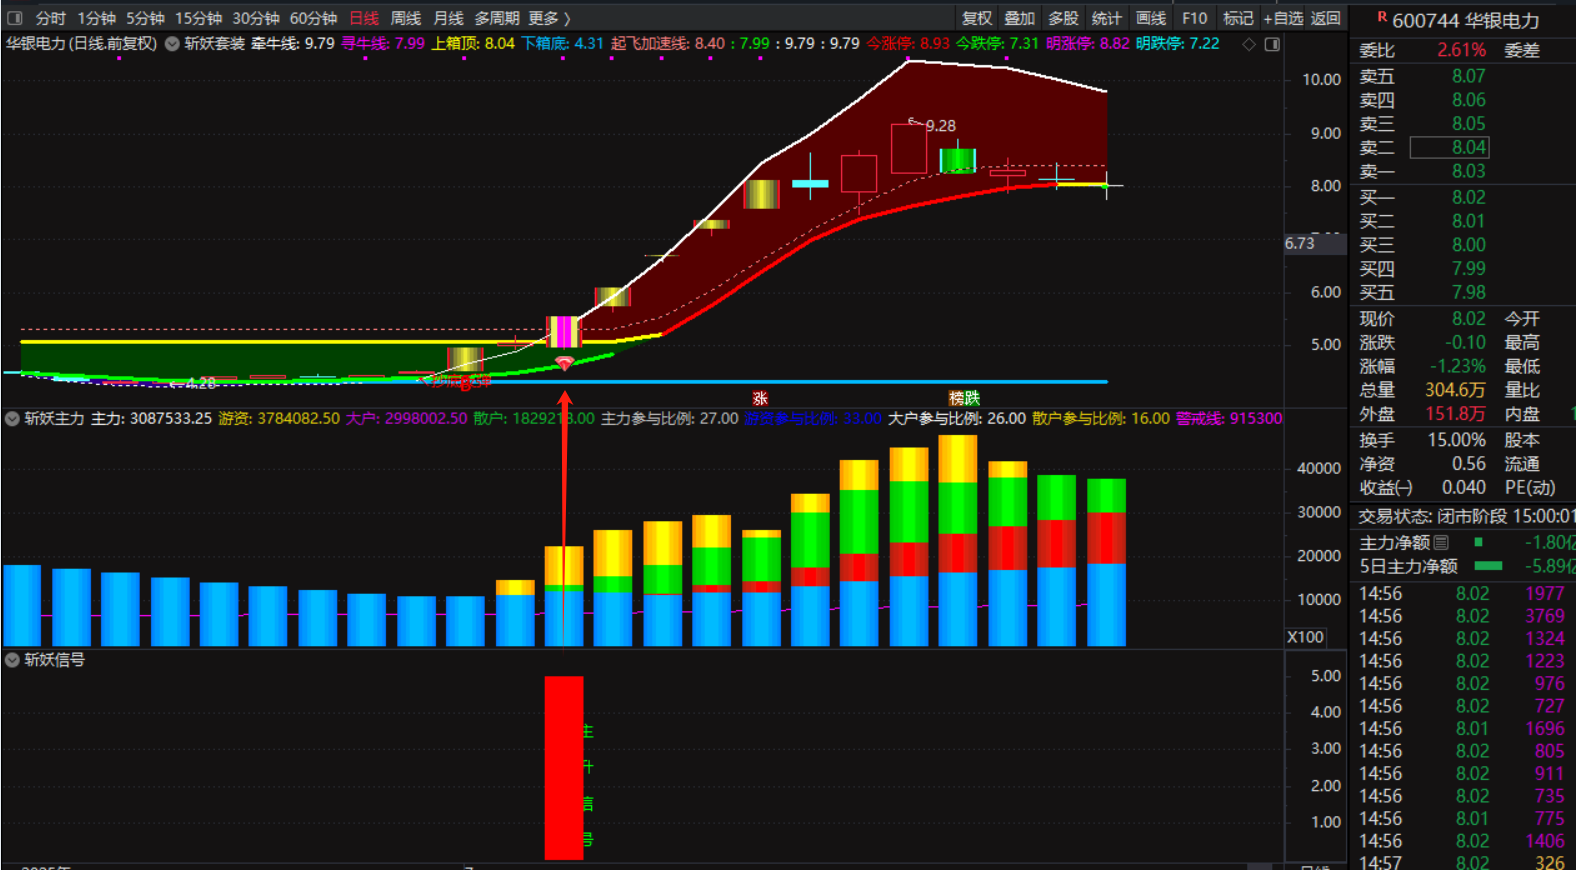This screenshot has height=870, width=1576.
Task: Click the sidebar panel toggle icon at top-left
Action: point(14,18)
